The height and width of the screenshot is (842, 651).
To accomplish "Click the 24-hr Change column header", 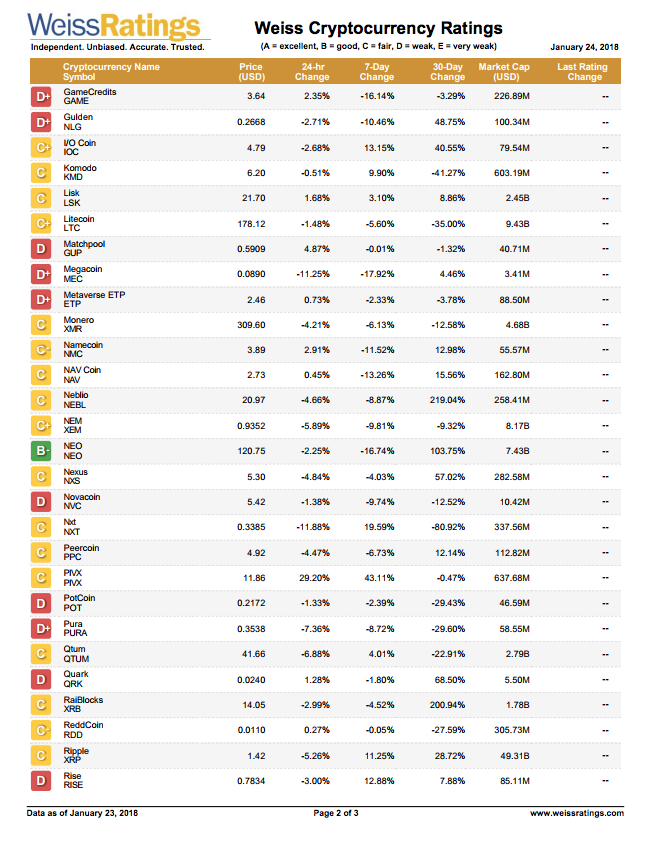I will point(312,72).
